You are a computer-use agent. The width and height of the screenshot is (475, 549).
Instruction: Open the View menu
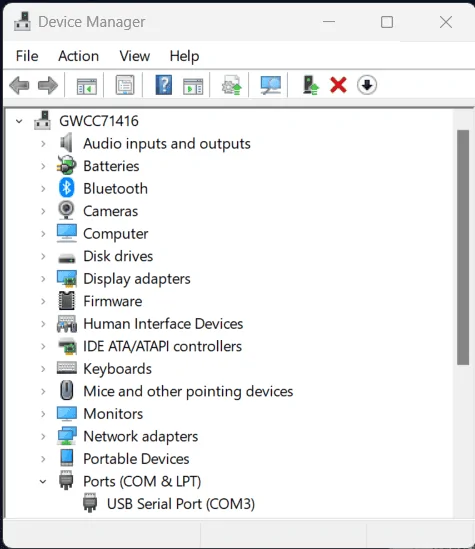tap(135, 56)
